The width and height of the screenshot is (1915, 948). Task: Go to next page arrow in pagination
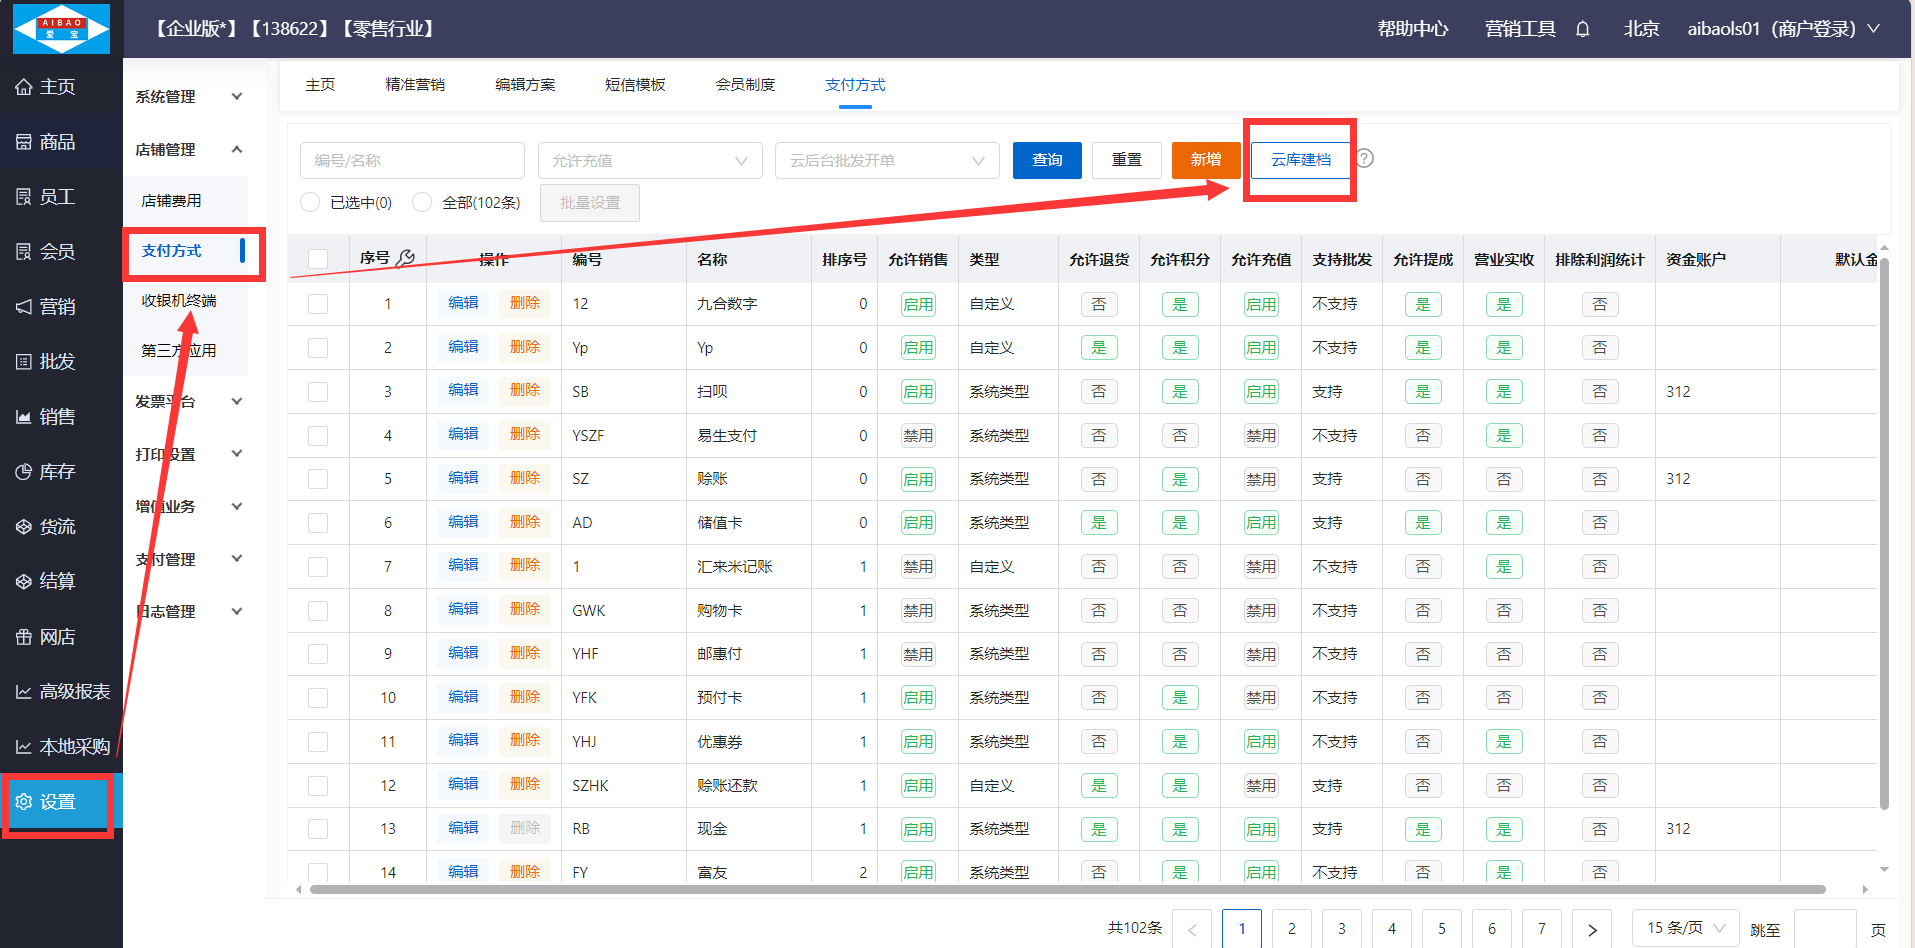tap(1592, 929)
